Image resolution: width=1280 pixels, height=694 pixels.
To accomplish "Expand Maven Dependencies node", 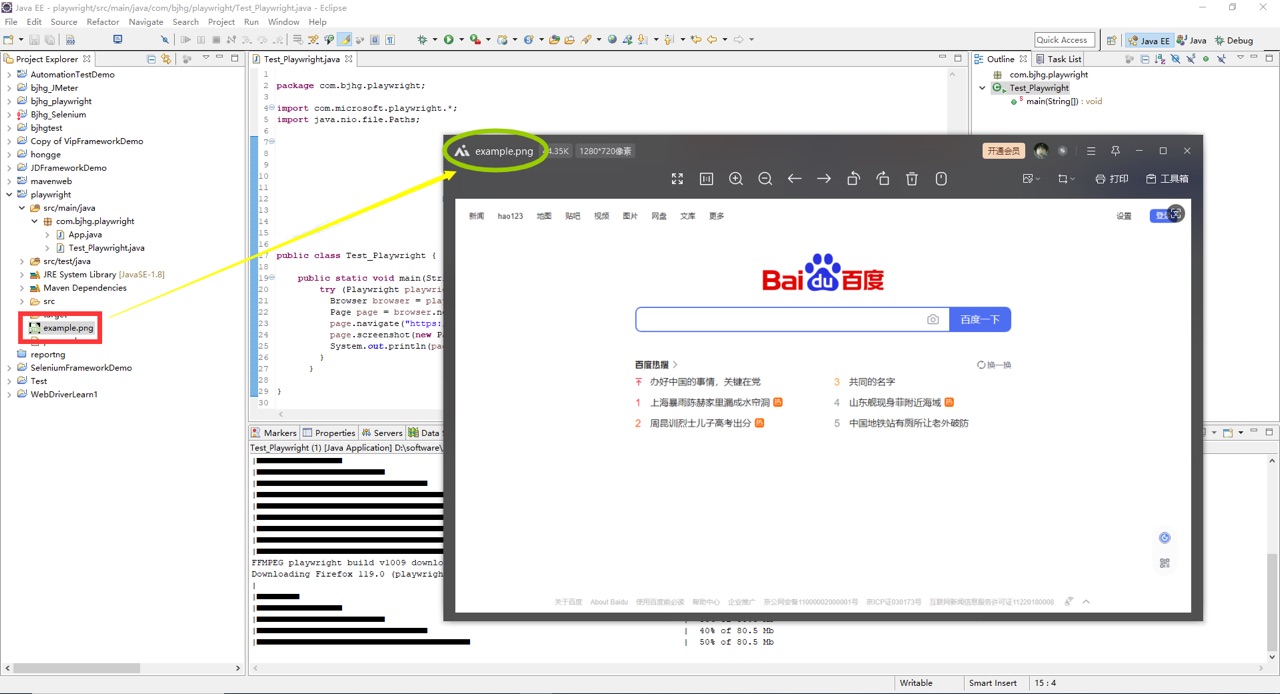I will (x=22, y=288).
